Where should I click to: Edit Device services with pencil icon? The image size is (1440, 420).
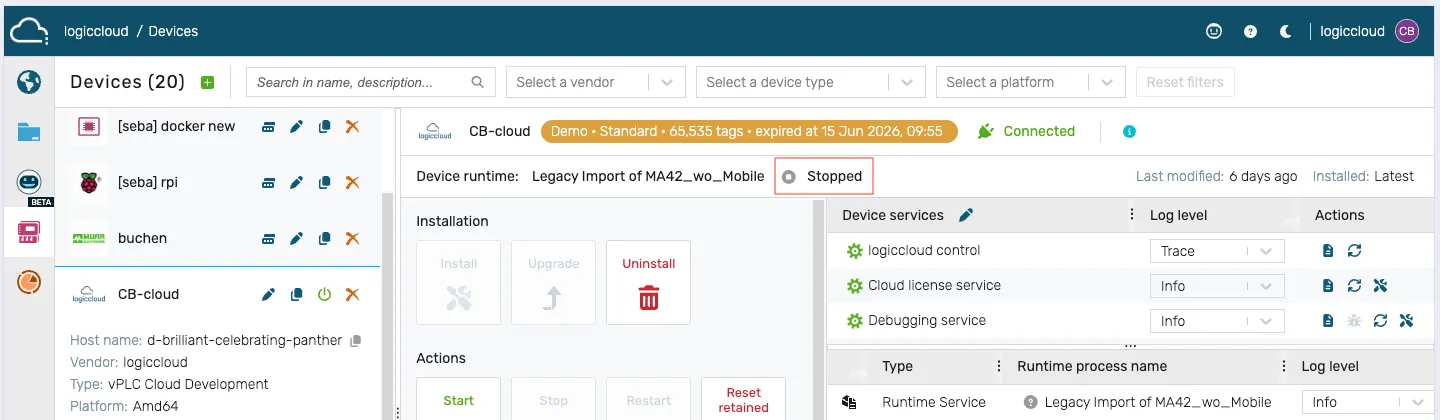pyautogui.click(x=965, y=215)
